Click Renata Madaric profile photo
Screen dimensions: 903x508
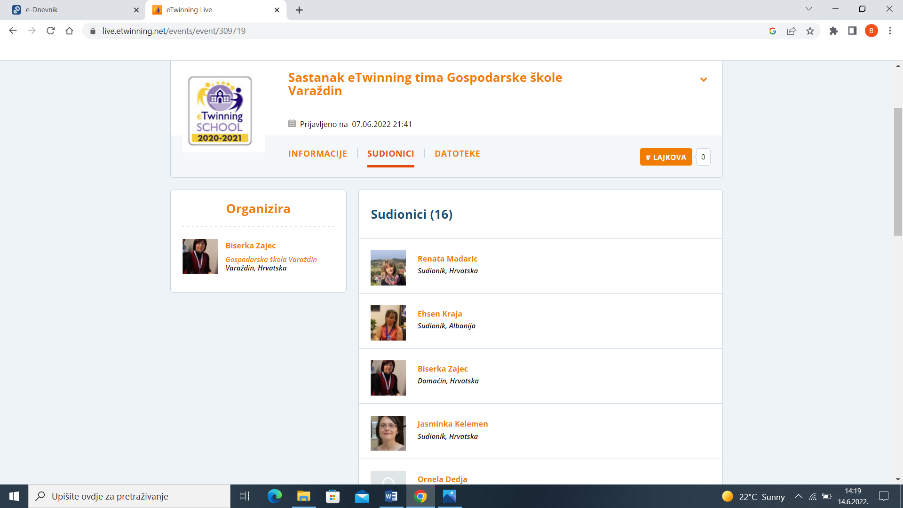point(388,268)
